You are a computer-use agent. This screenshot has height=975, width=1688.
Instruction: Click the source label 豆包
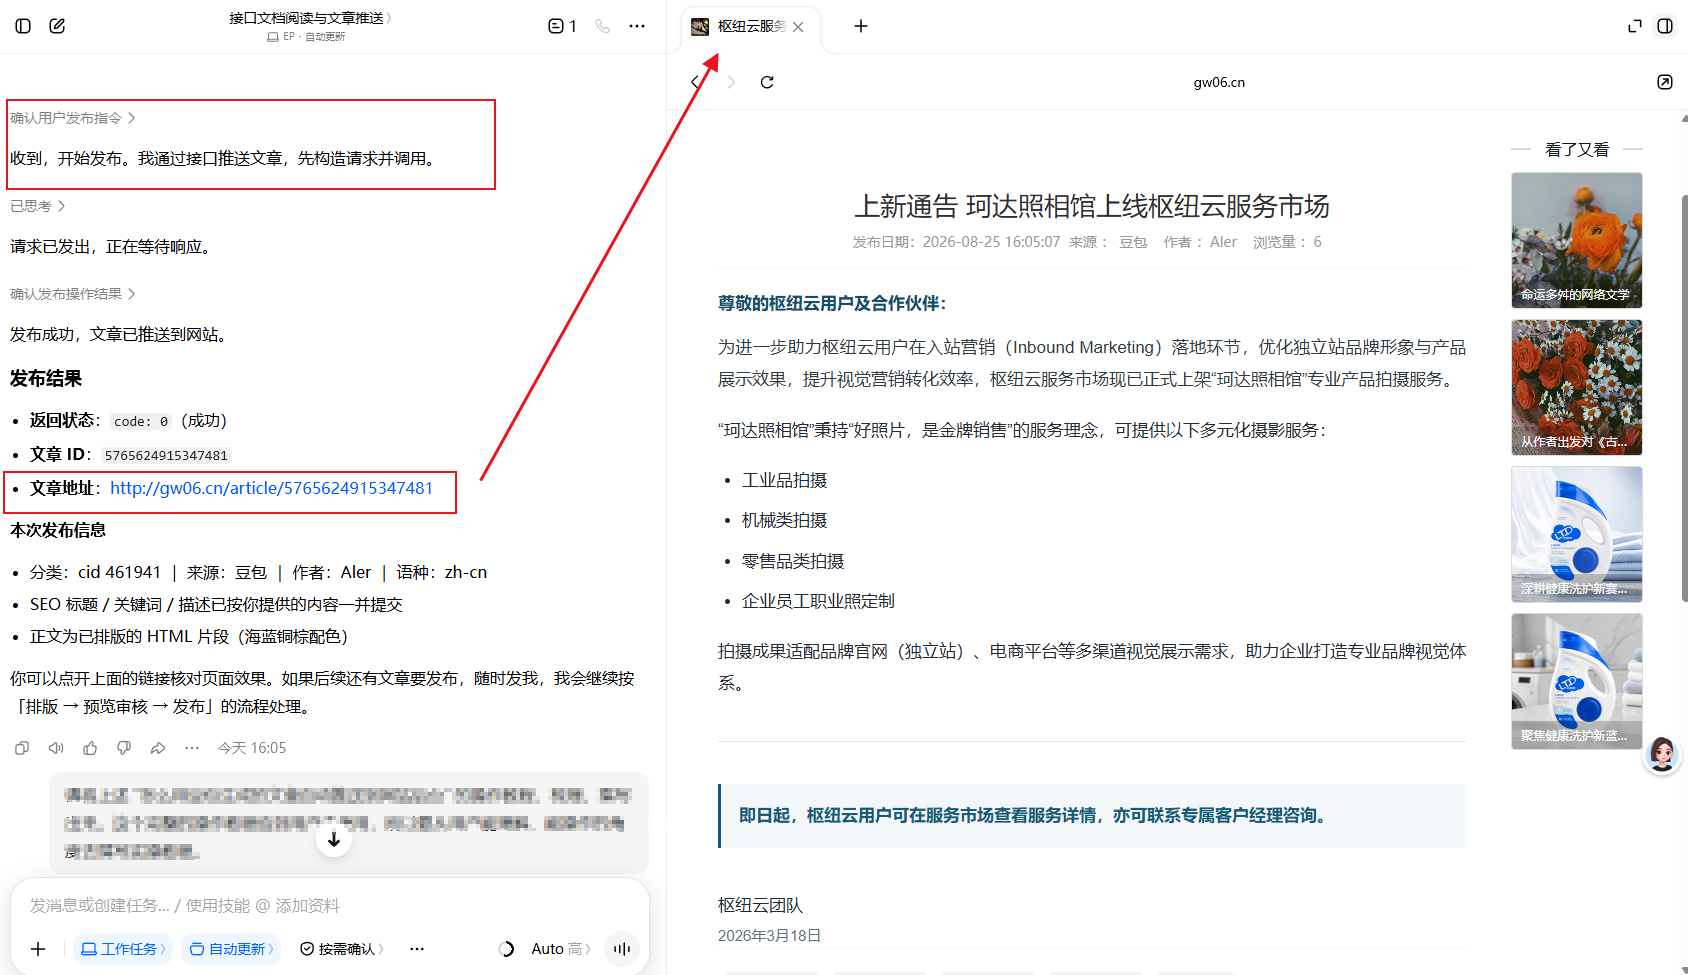point(1133,242)
